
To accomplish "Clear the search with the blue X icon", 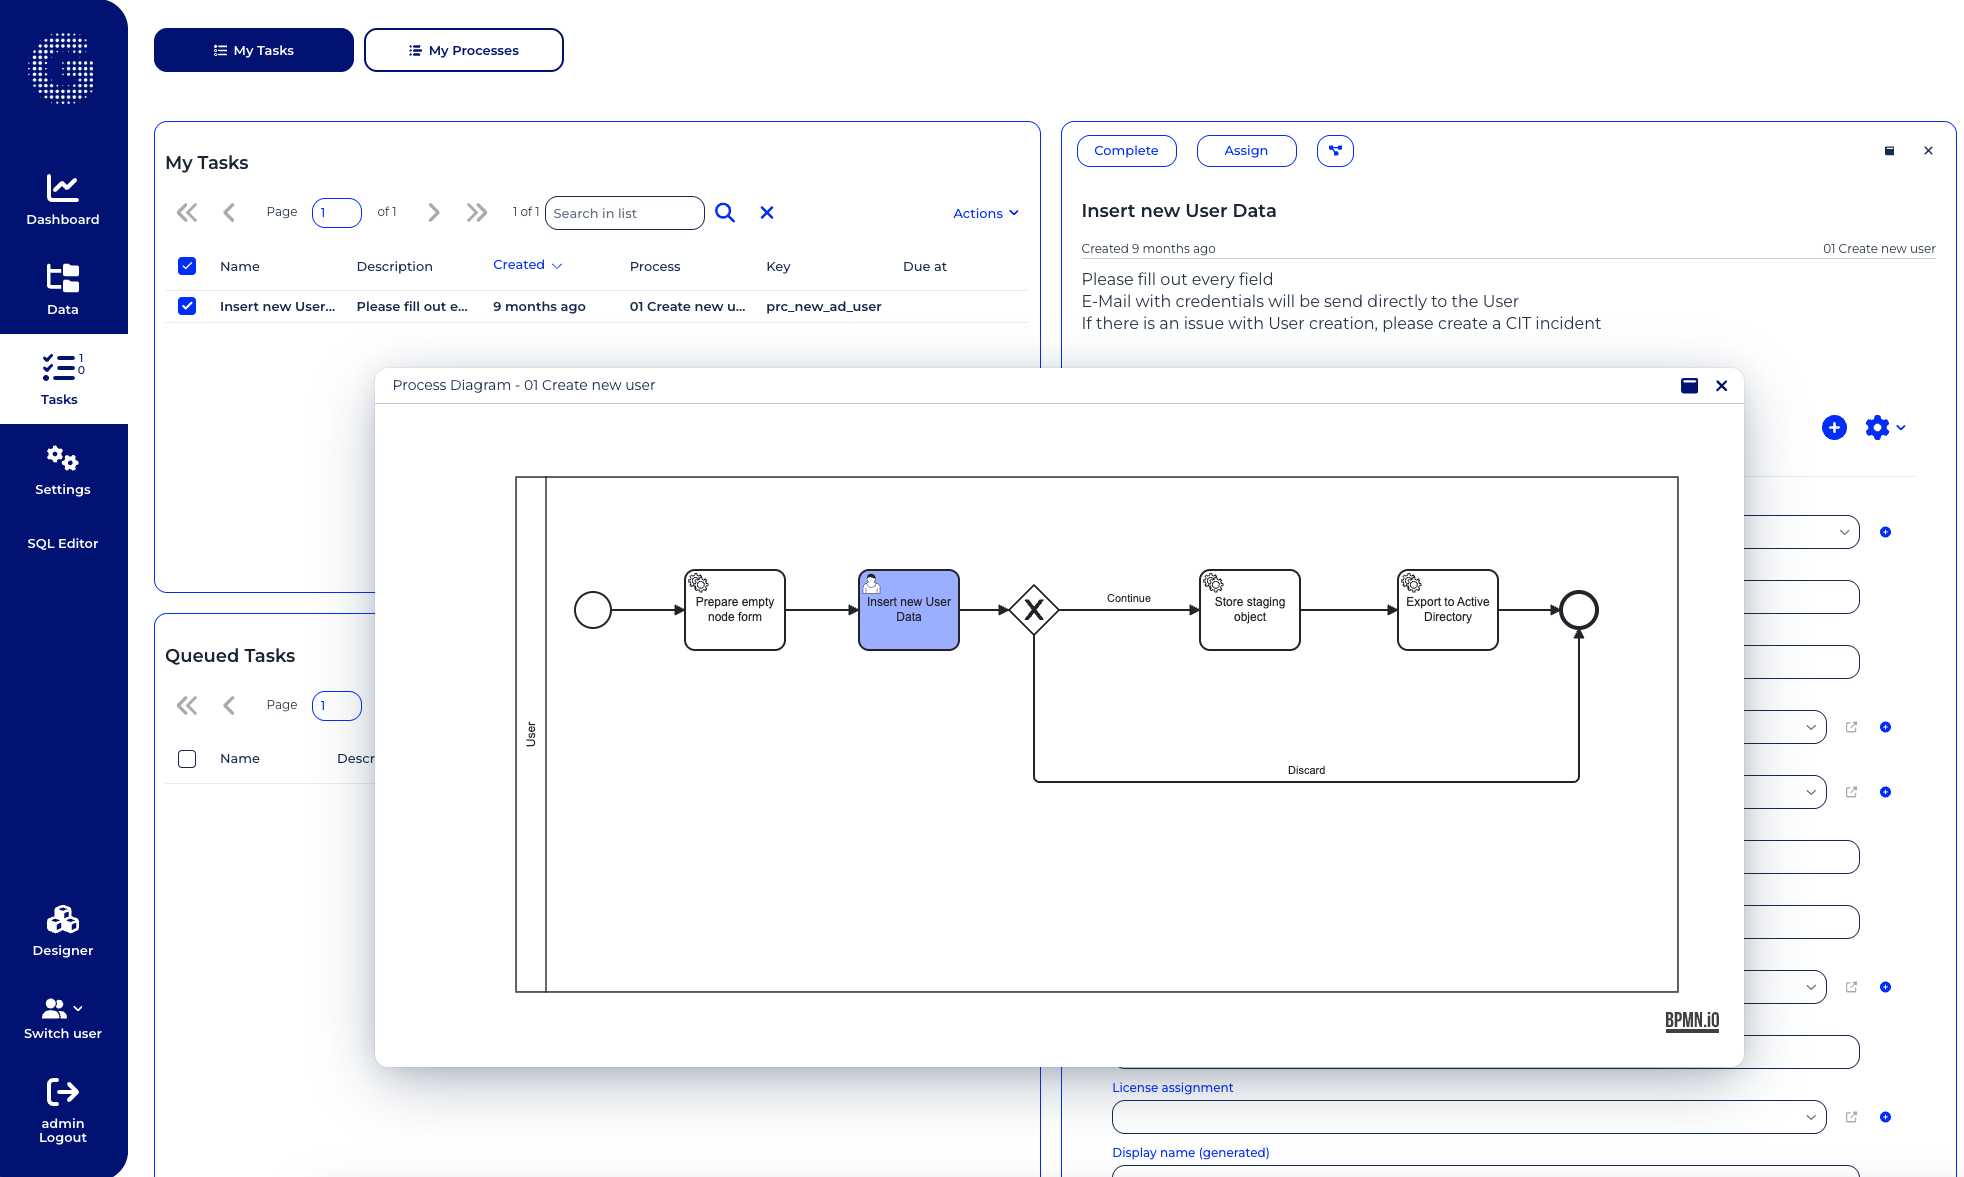I will 767,213.
